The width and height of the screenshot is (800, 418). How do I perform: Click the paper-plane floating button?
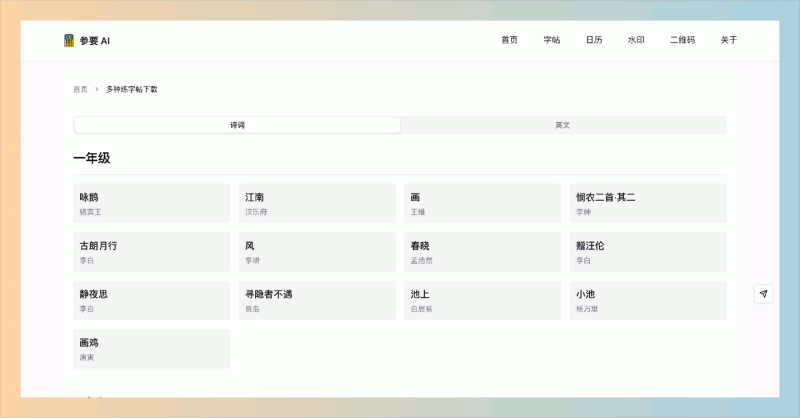[x=763, y=294]
